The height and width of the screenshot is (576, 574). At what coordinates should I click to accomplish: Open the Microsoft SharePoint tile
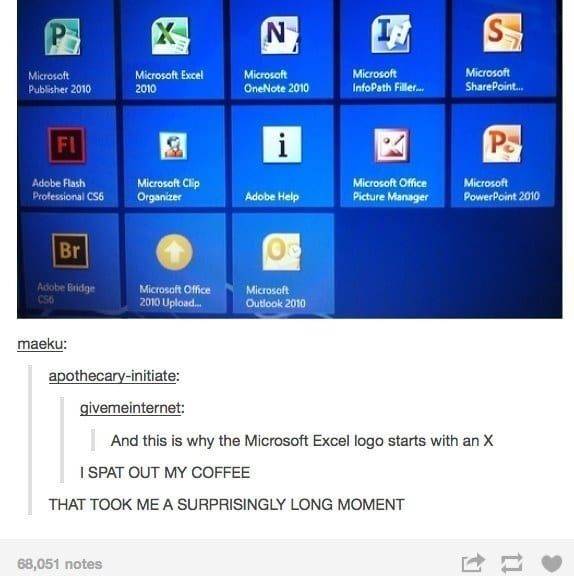point(503,48)
